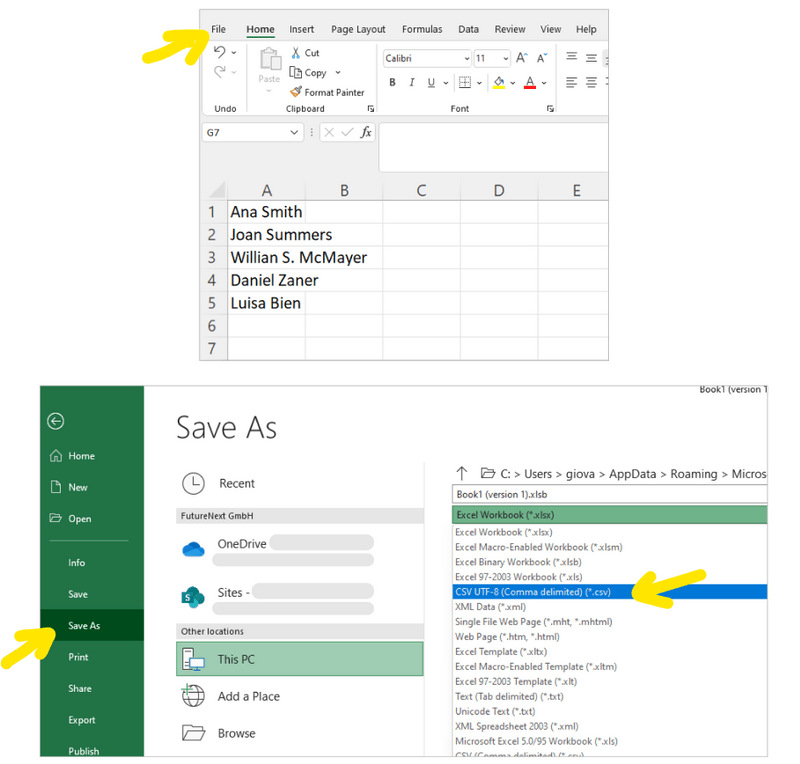800x764 pixels.
Task: Switch to the Insert ribbon tab
Action: [x=301, y=29]
